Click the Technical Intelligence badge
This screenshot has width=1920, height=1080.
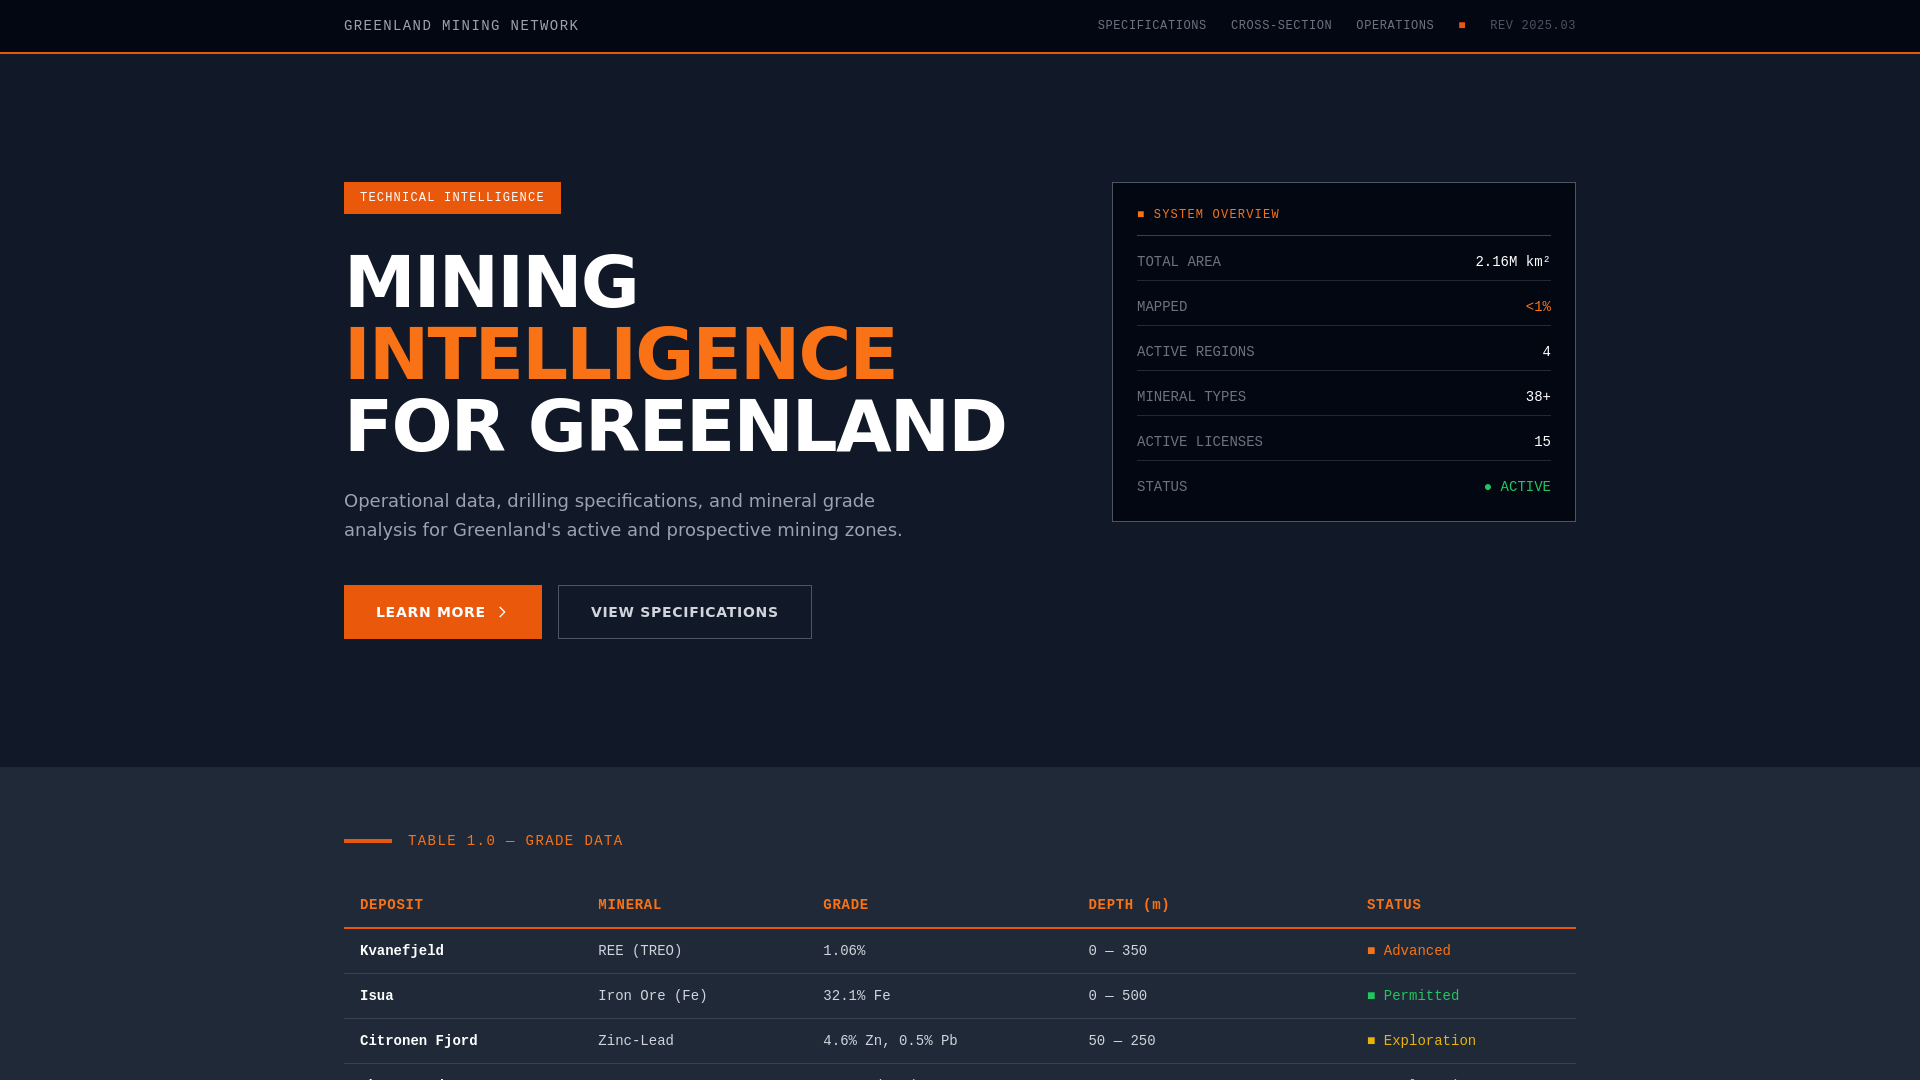click(452, 198)
